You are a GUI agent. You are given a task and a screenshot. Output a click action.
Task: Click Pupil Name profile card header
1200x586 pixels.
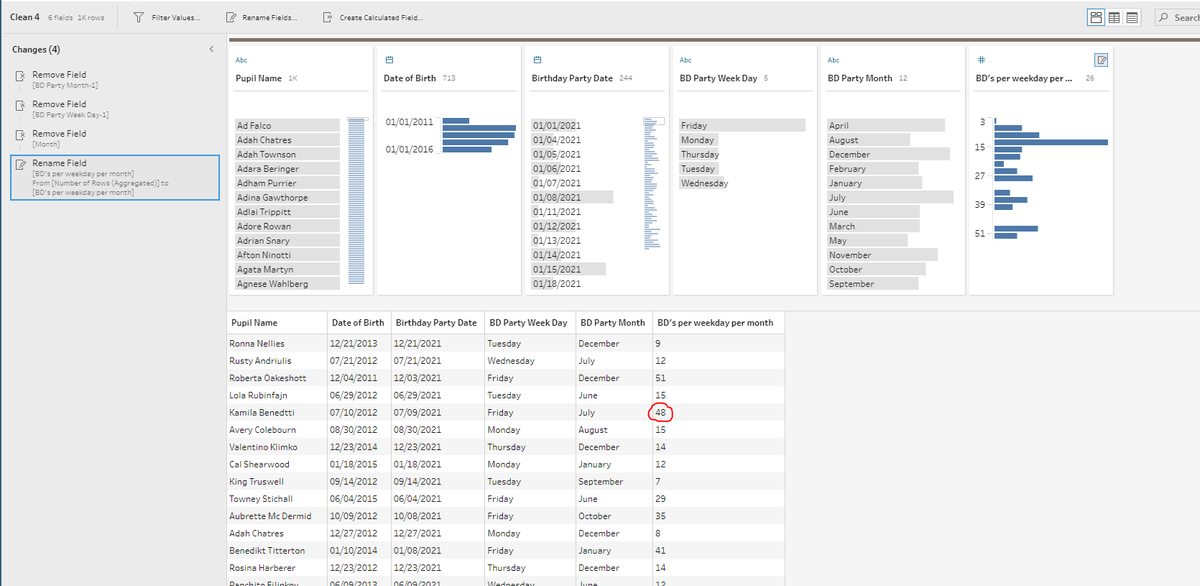(x=258, y=78)
